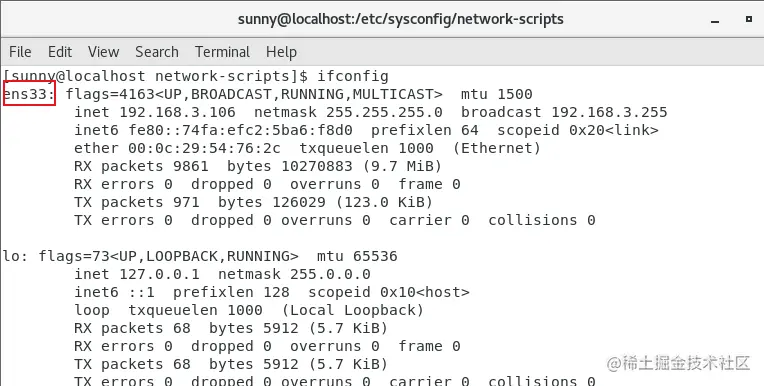The height and width of the screenshot is (386, 764).
Task: Open the Terminal menu
Action: tap(222, 52)
